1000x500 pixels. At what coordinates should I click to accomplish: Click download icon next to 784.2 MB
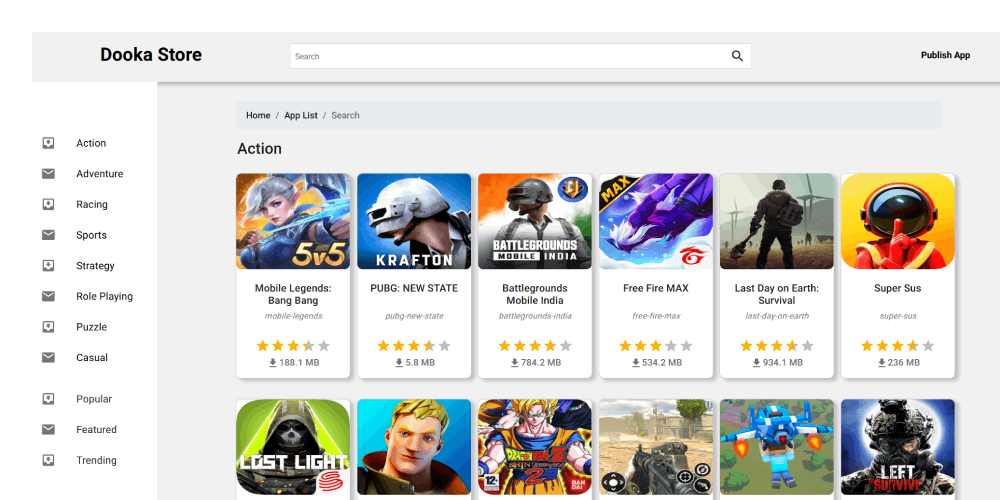[515, 362]
